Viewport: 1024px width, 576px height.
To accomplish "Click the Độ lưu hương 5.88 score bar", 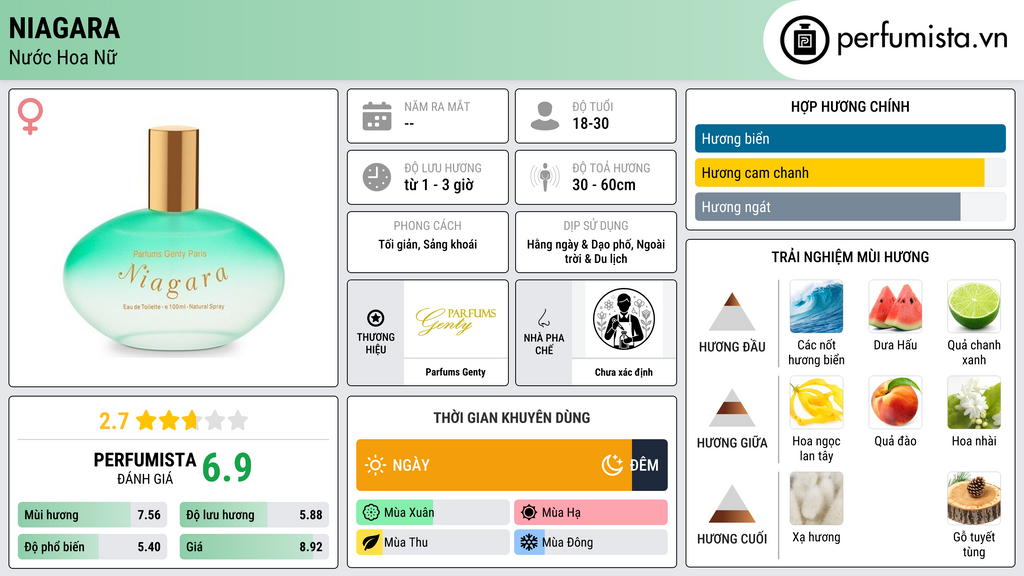I will (x=255, y=515).
